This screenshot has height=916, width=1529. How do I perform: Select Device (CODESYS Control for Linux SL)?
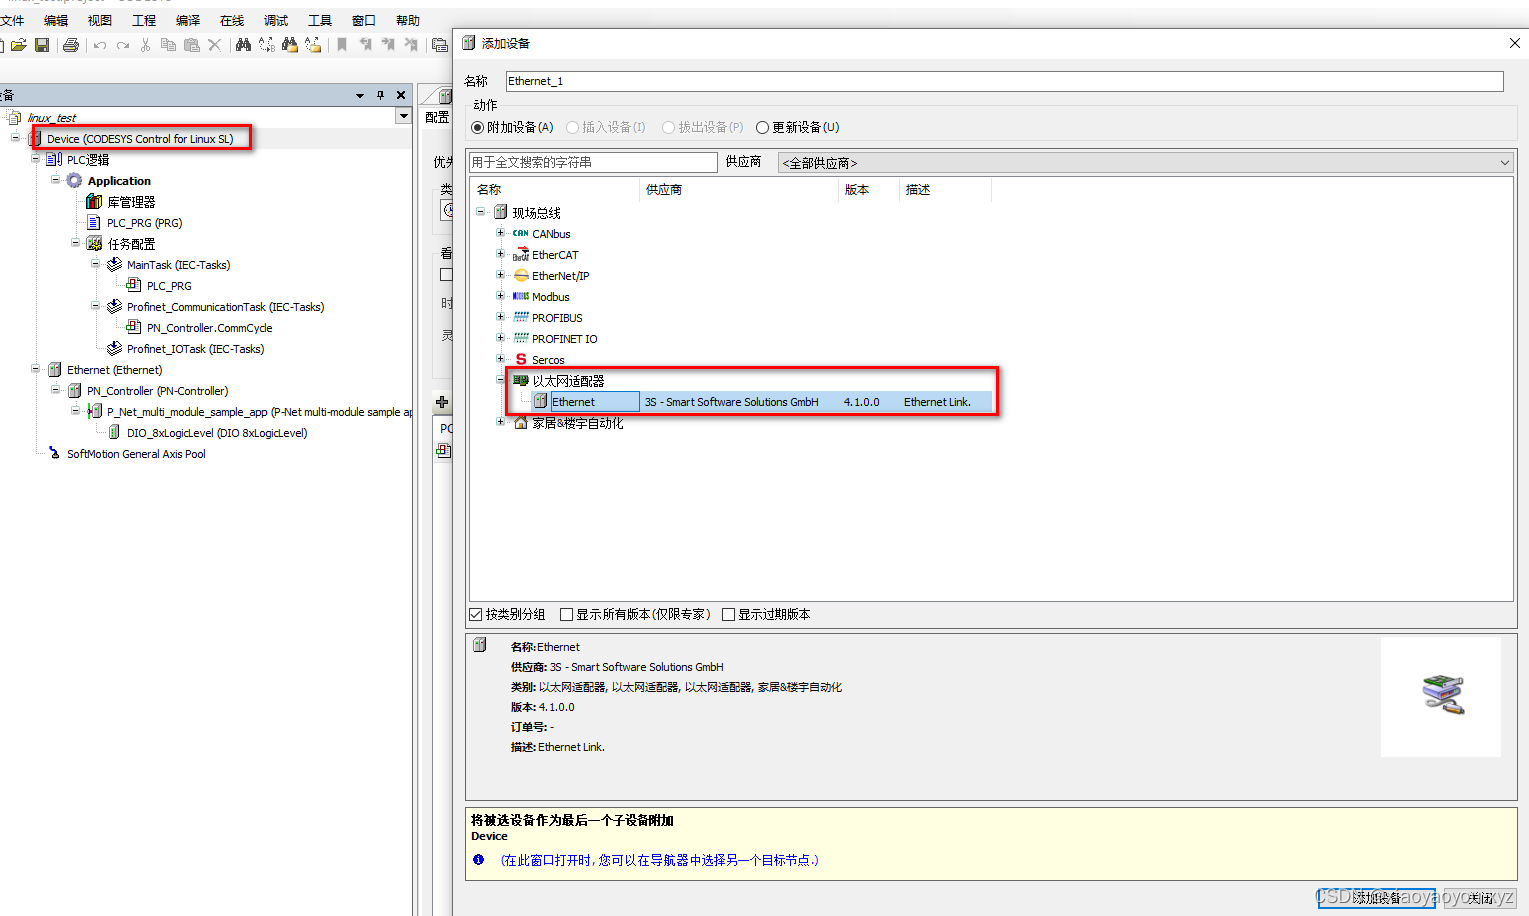point(140,139)
